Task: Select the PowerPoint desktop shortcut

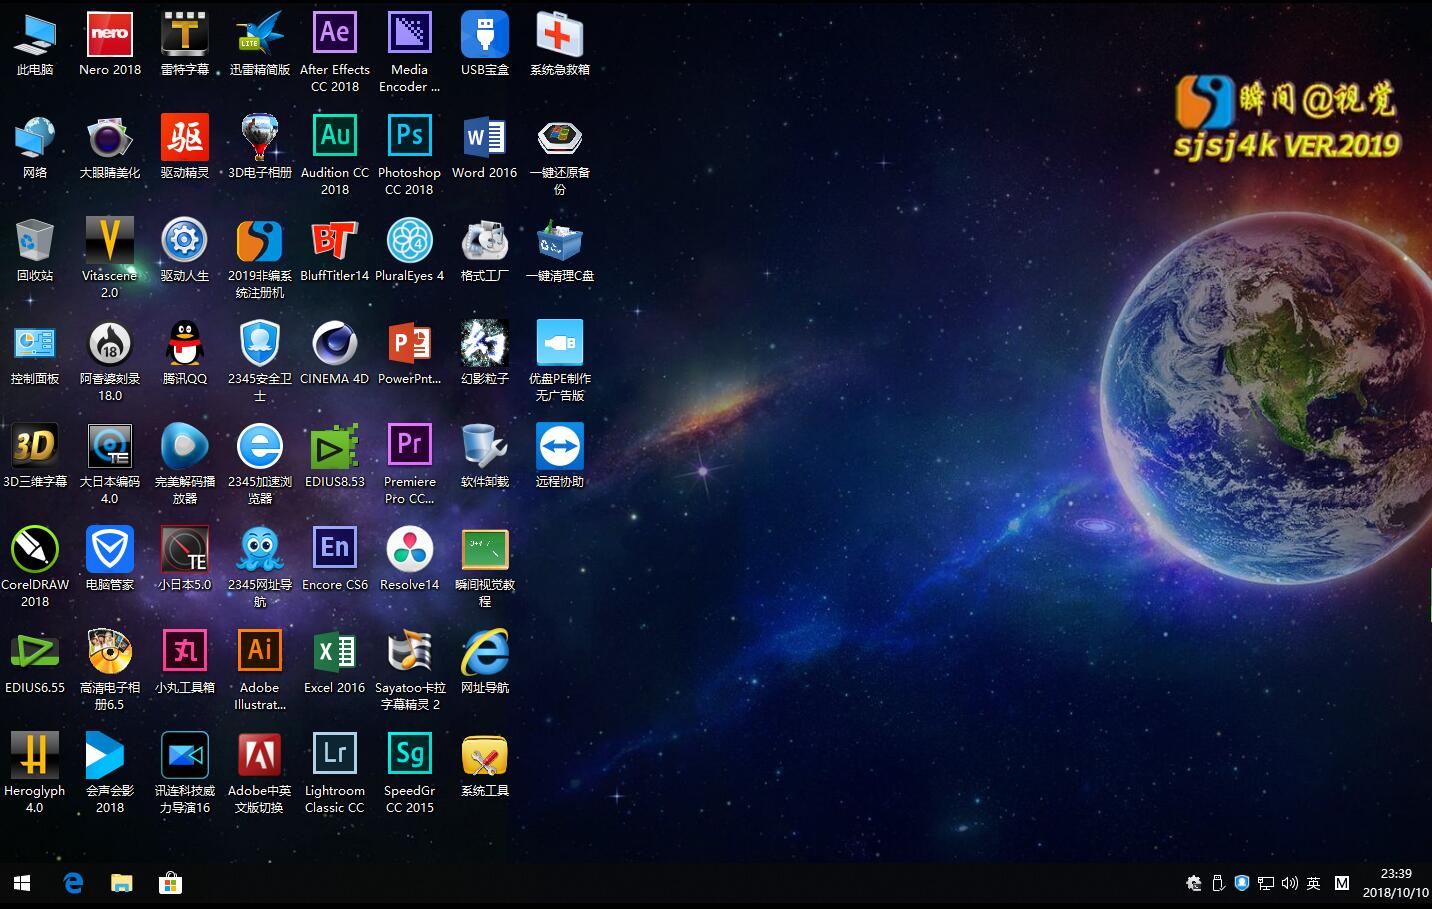Action: [409, 343]
